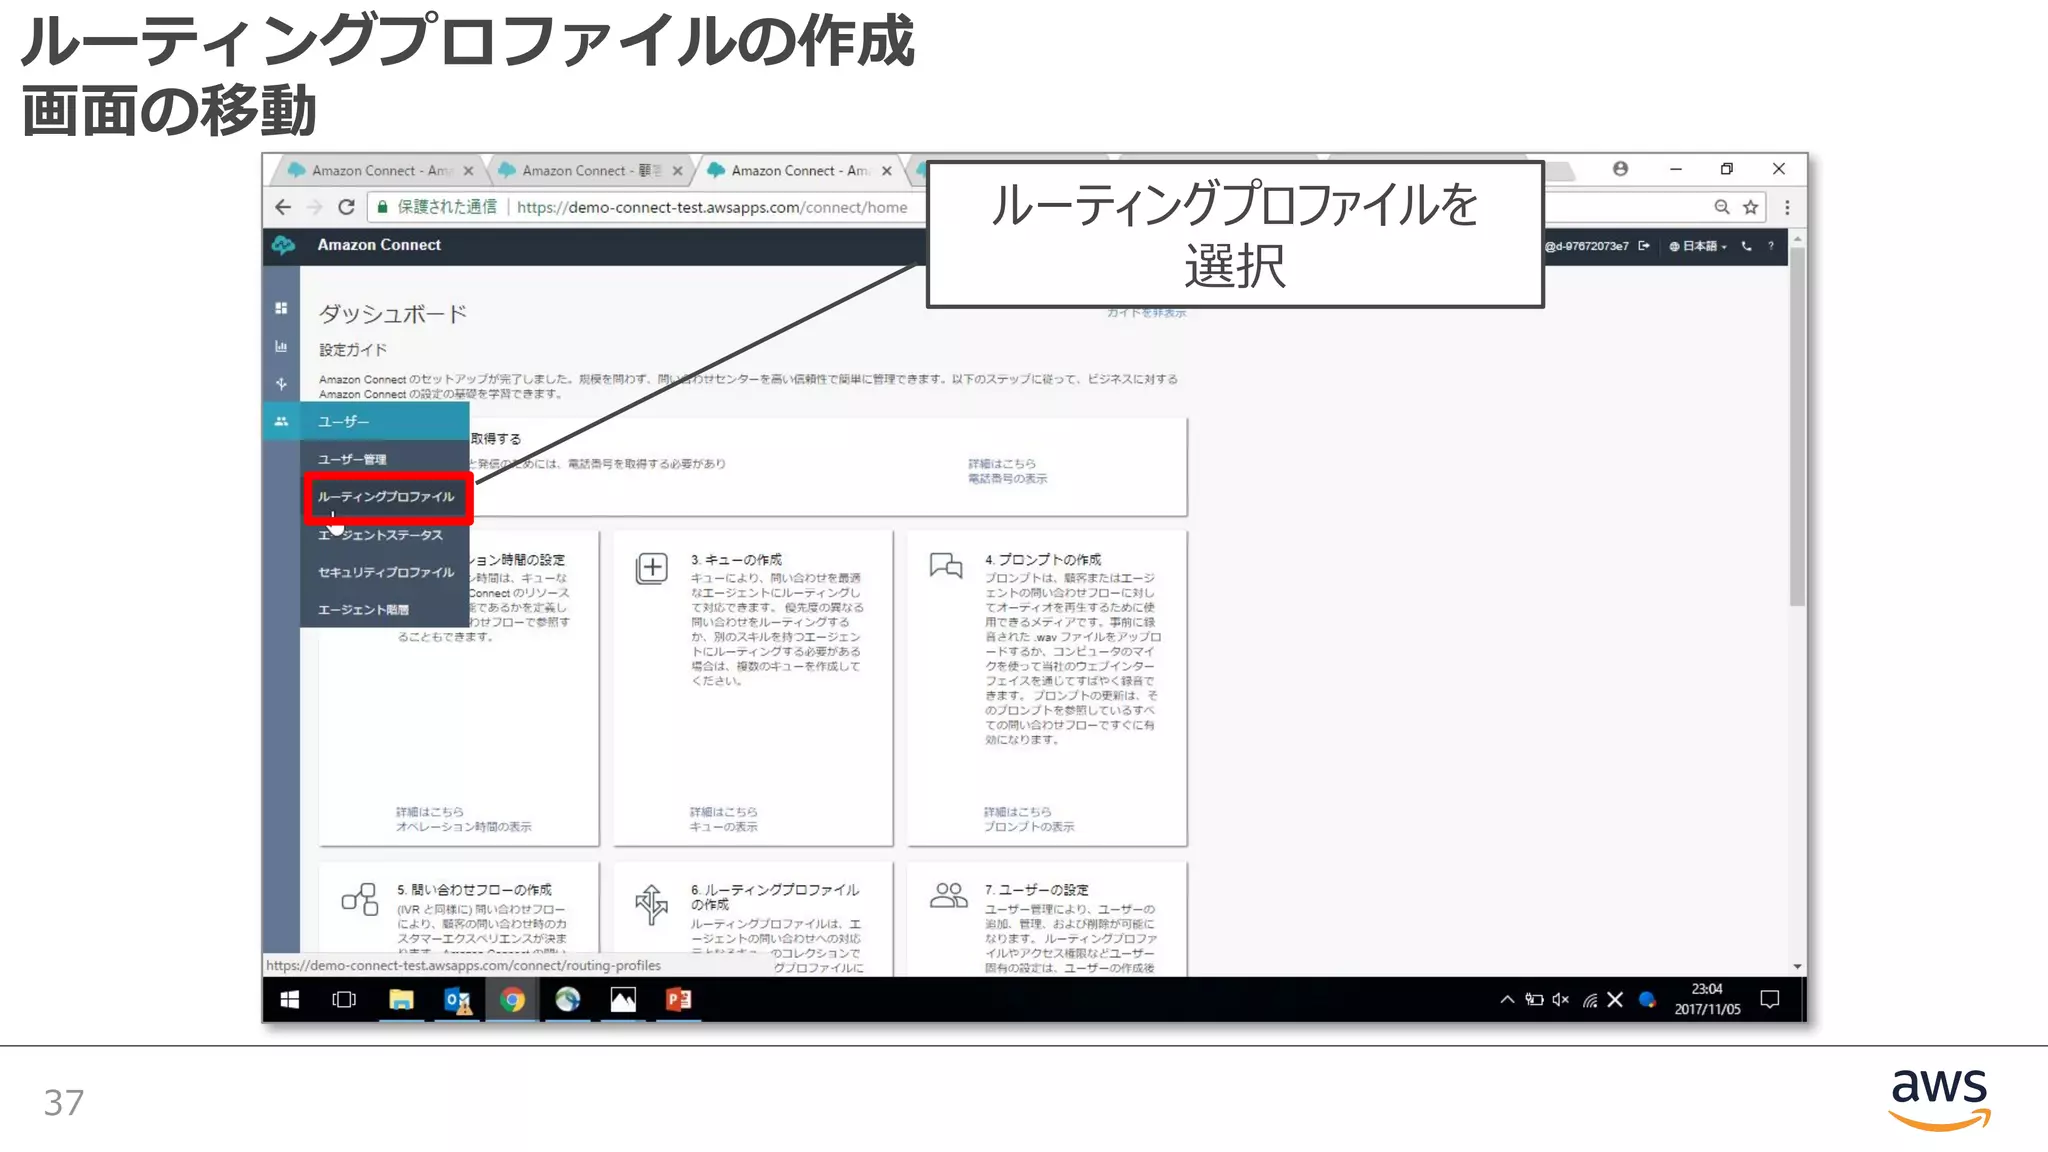Open the softphone phone icon

click(x=1746, y=246)
